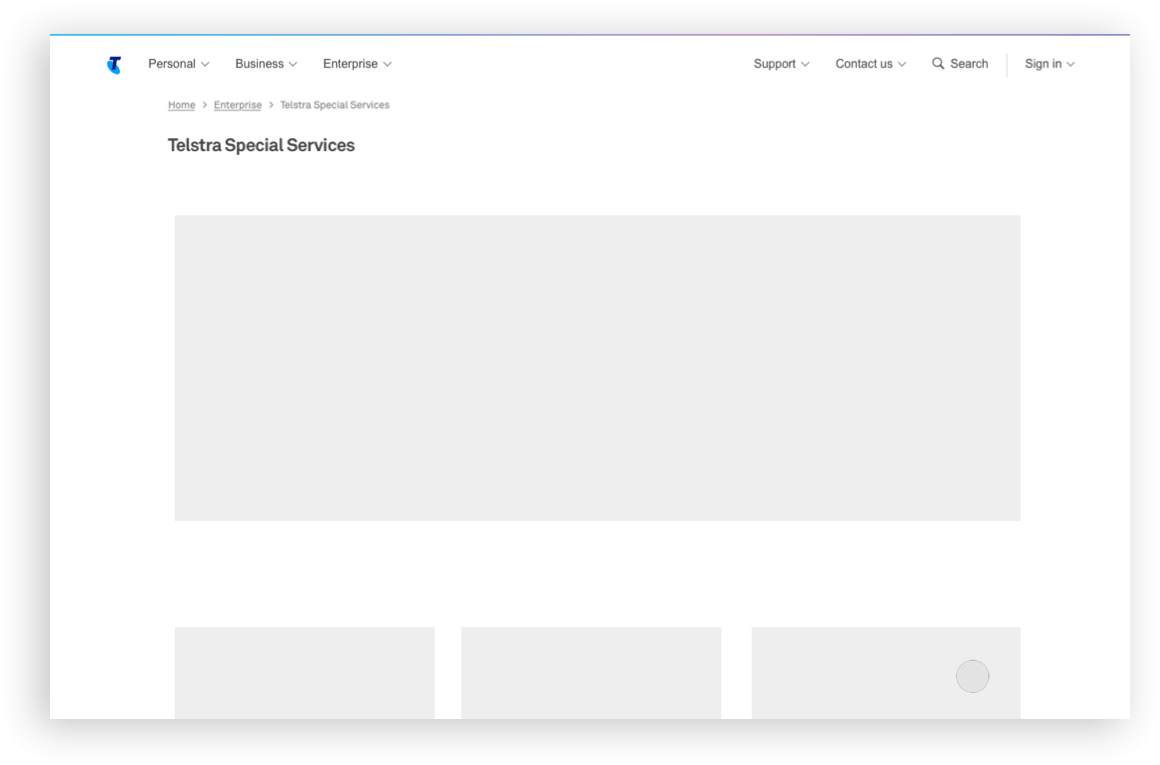Go to Home breadcrumb link

pos(181,105)
